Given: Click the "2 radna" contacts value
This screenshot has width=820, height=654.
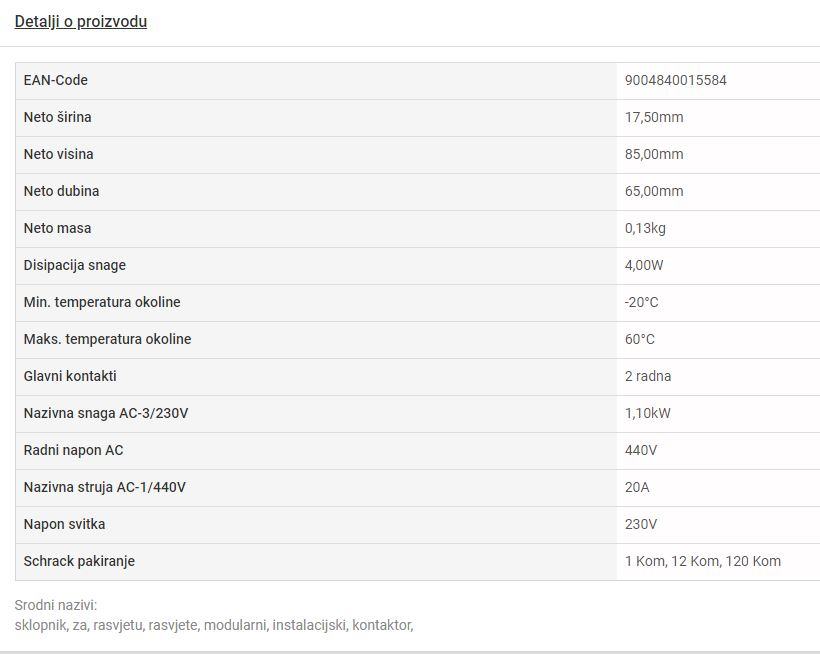Looking at the screenshot, I should tap(648, 376).
